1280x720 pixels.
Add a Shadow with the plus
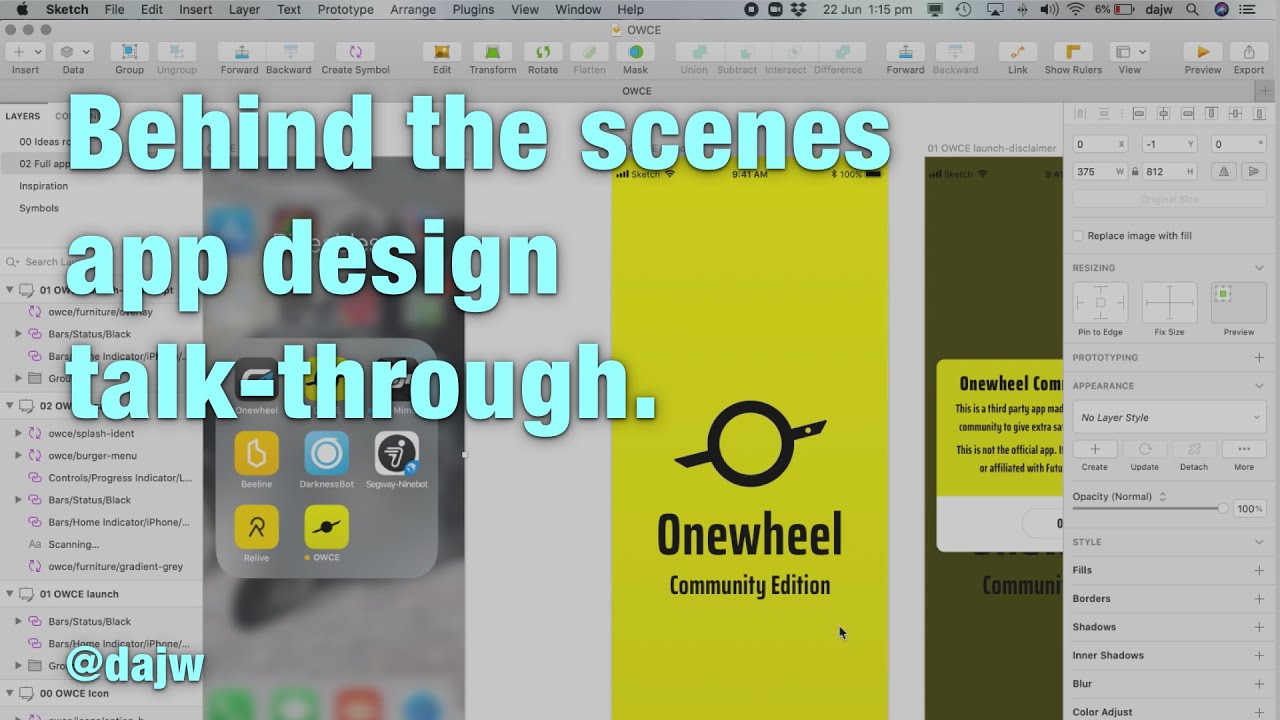click(1259, 627)
